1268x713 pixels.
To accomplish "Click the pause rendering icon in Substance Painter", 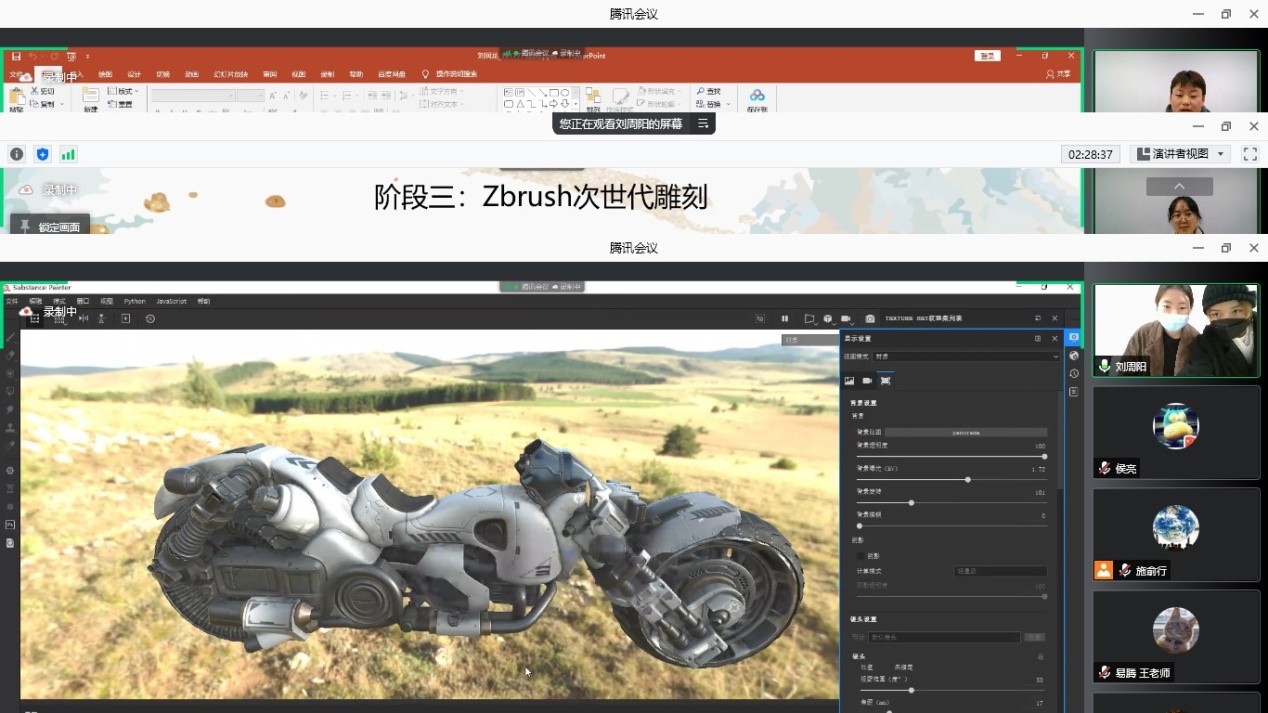I will [784, 319].
